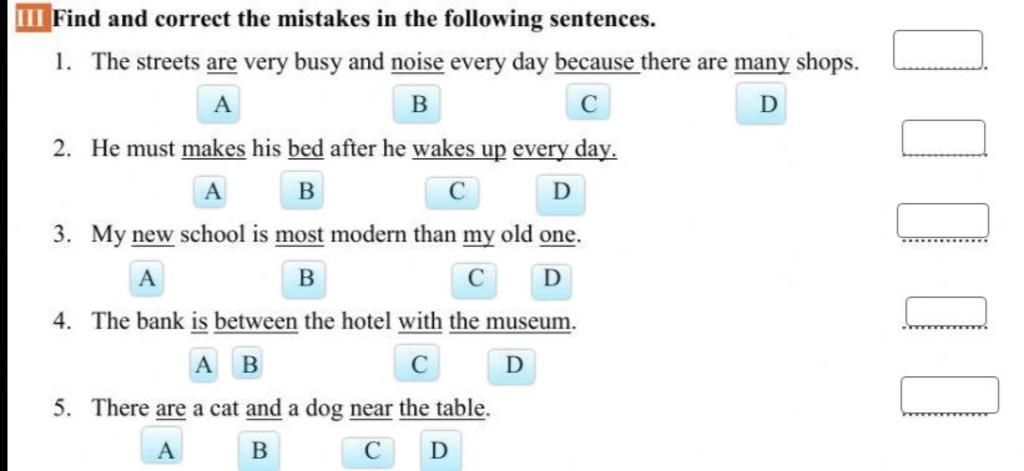Screen dimensions: 1024x471
Task: Choose option C under 'near' in sentence 5
Action: [x=372, y=451]
